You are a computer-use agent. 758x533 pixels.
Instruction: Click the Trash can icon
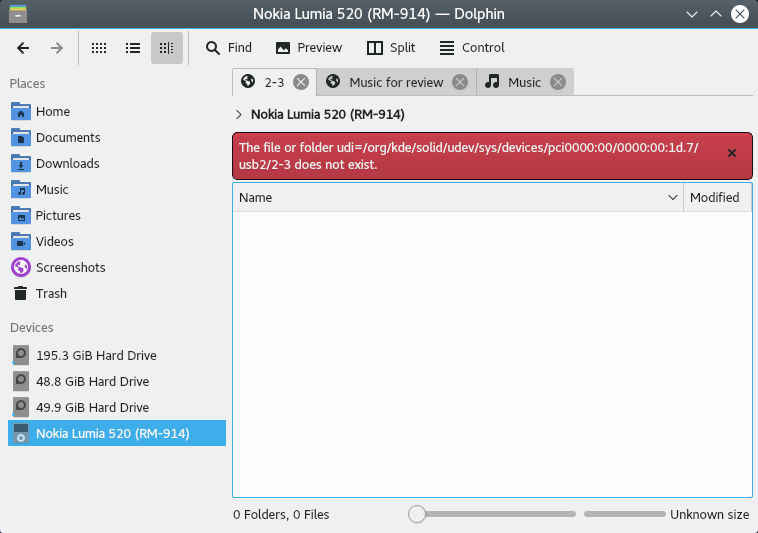pyautogui.click(x=20, y=294)
